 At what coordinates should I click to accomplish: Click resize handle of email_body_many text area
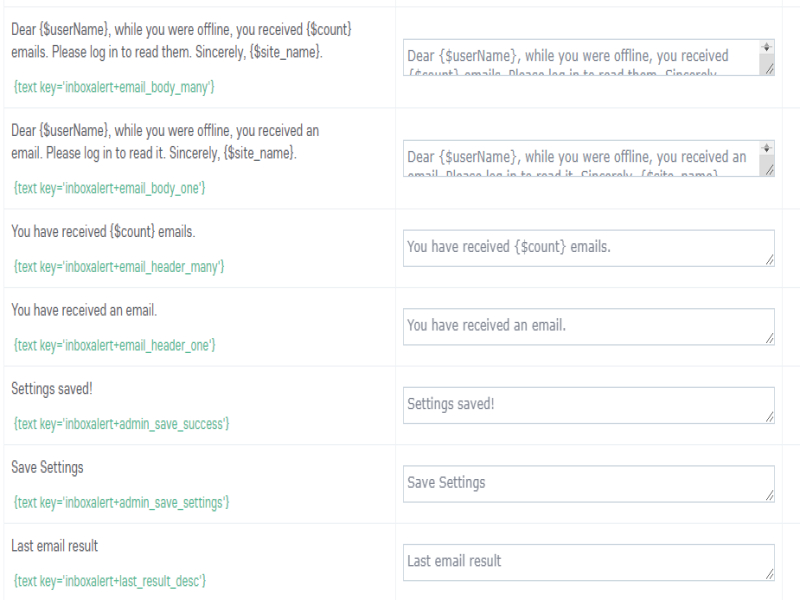768,68
